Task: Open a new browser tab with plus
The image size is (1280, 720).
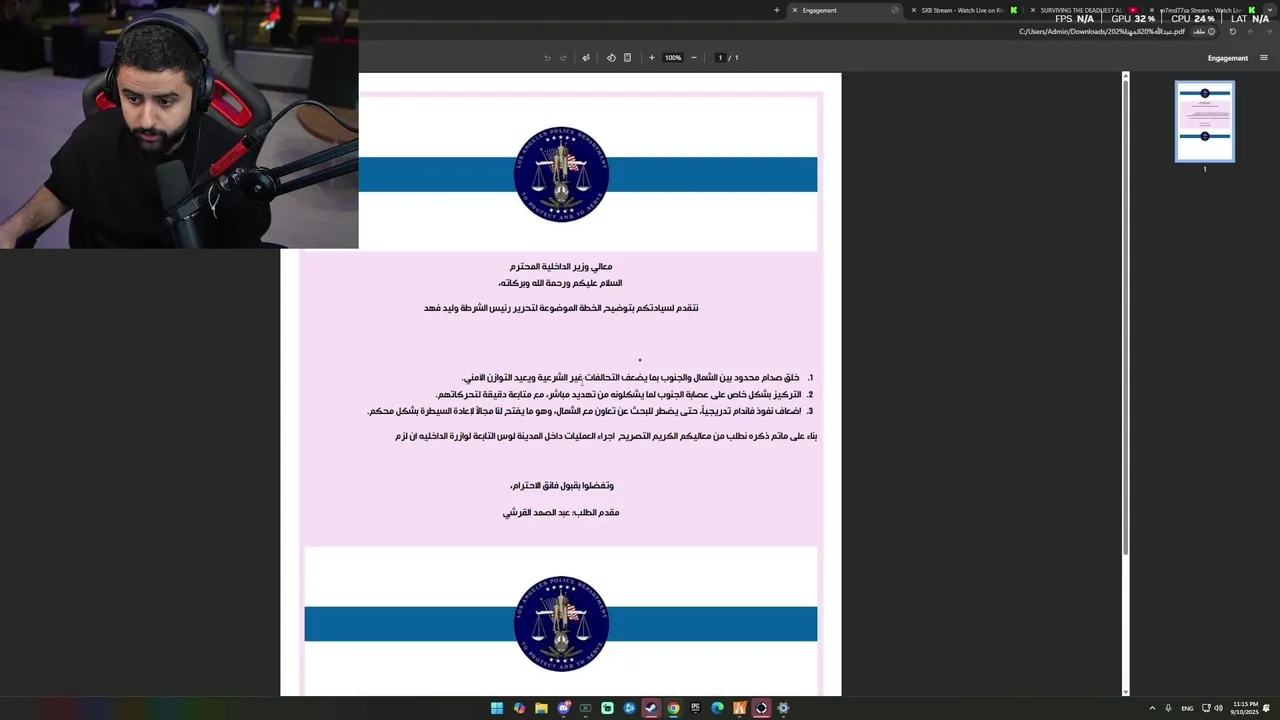Action: coord(776,10)
